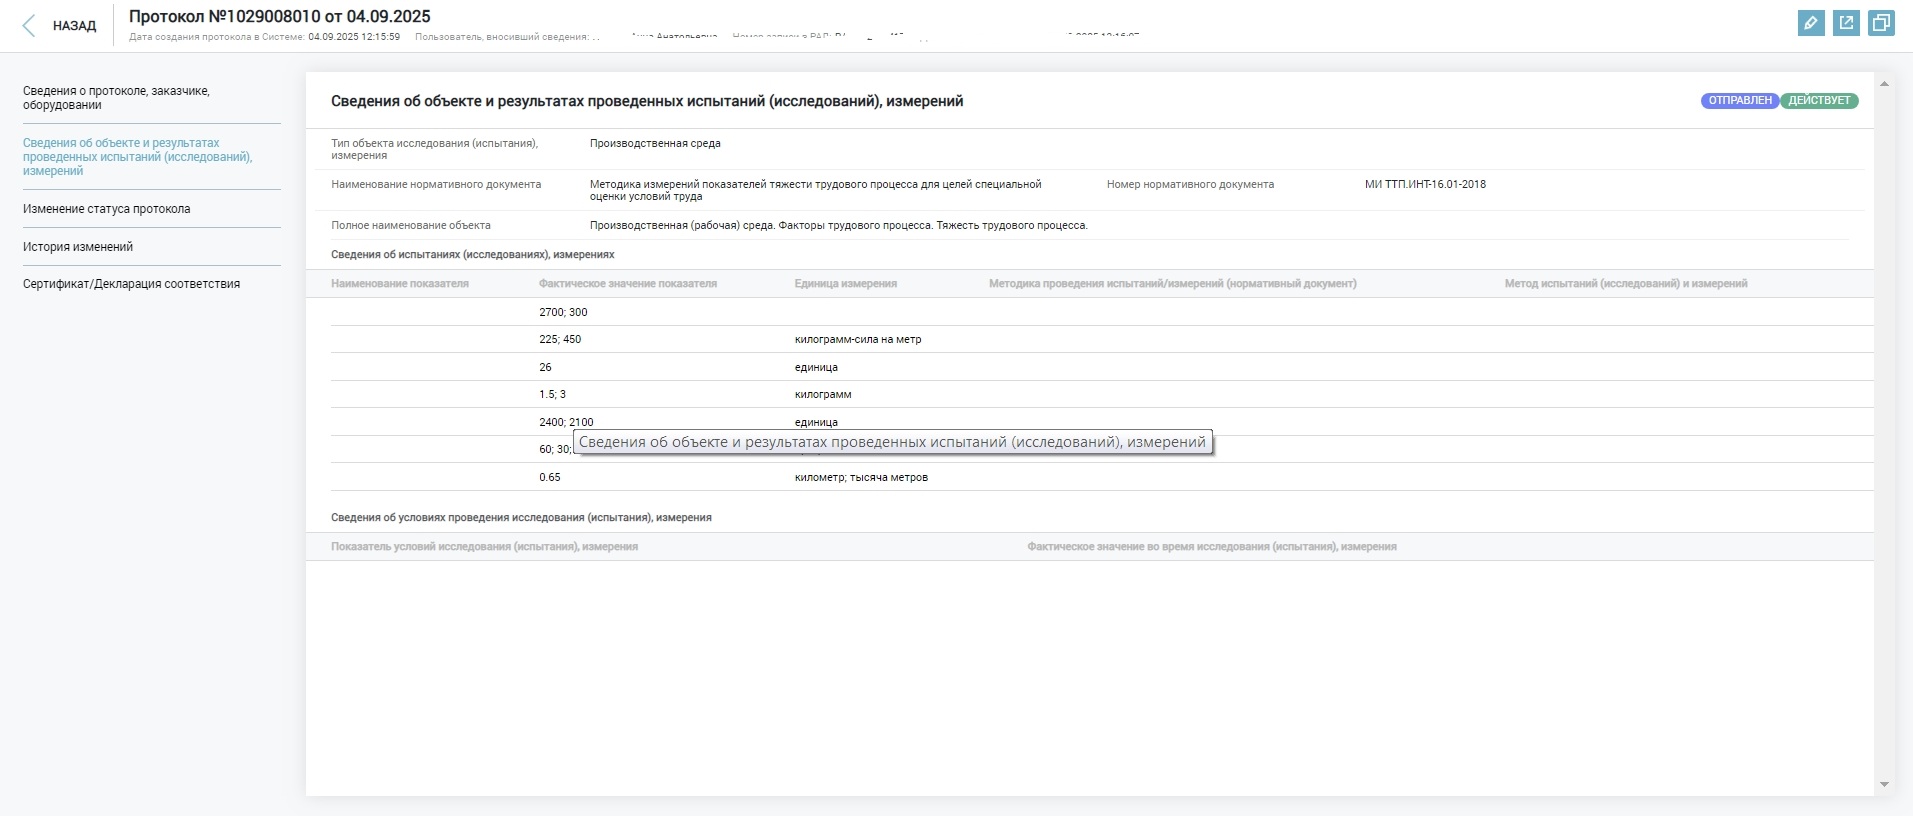
Task: Click 'Производственная среда' object type value
Action: click(x=655, y=143)
